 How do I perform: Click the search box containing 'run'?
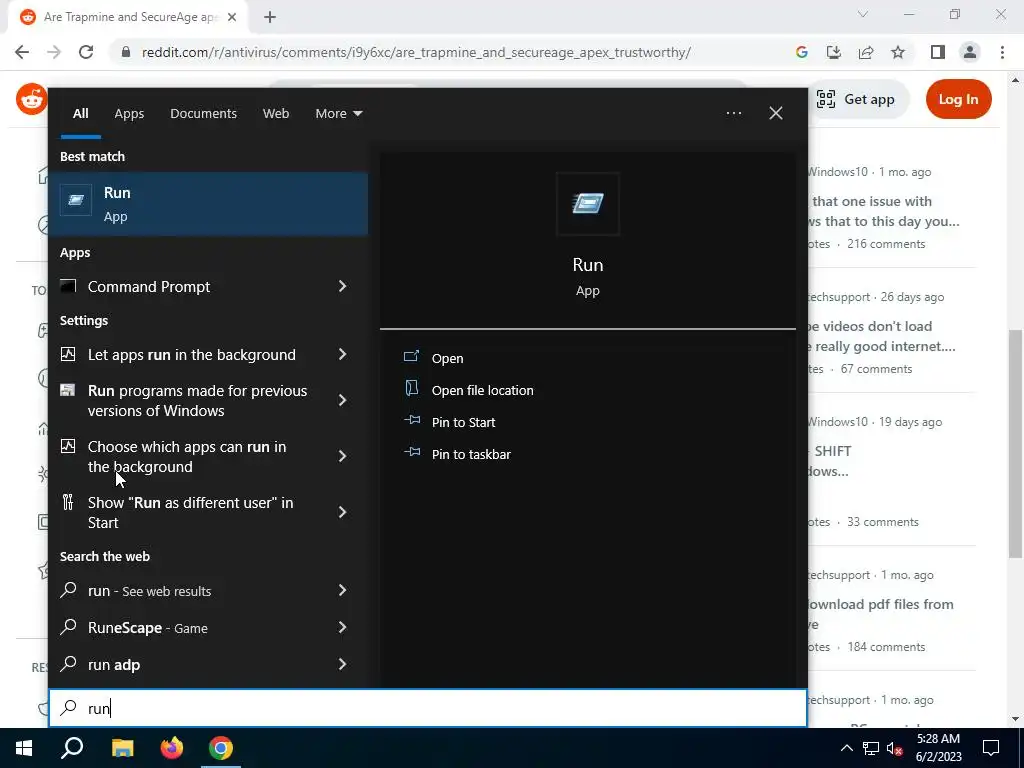tap(428, 708)
